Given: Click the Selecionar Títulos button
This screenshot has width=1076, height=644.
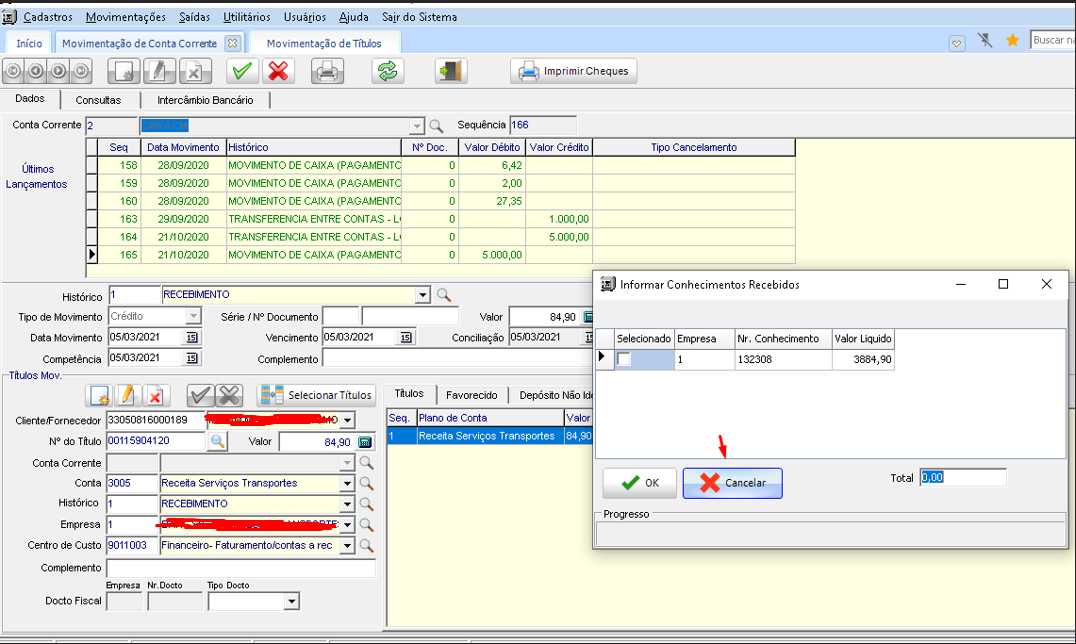Looking at the screenshot, I should pyautogui.click(x=317, y=395).
